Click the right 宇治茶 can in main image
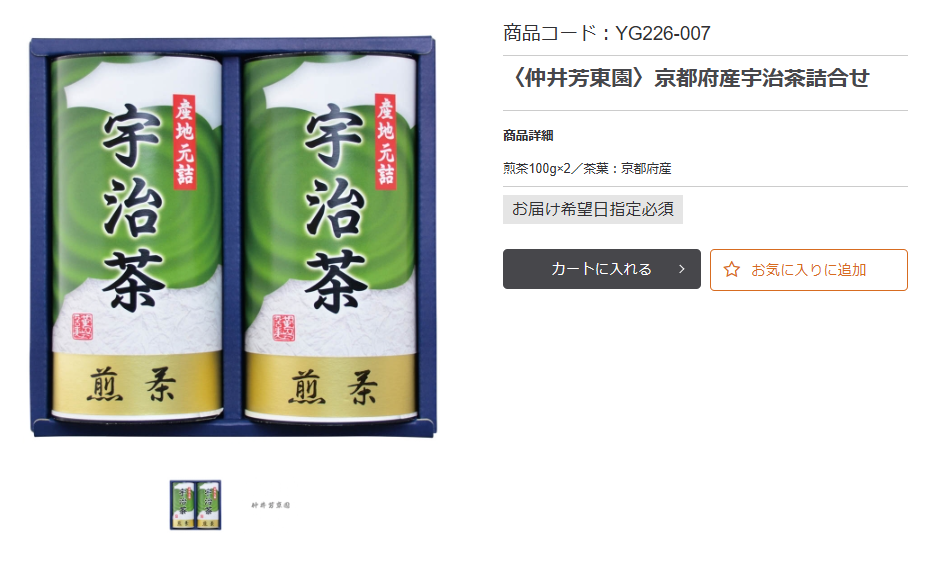The width and height of the screenshot is (930, 563). [x=331, y=237]
